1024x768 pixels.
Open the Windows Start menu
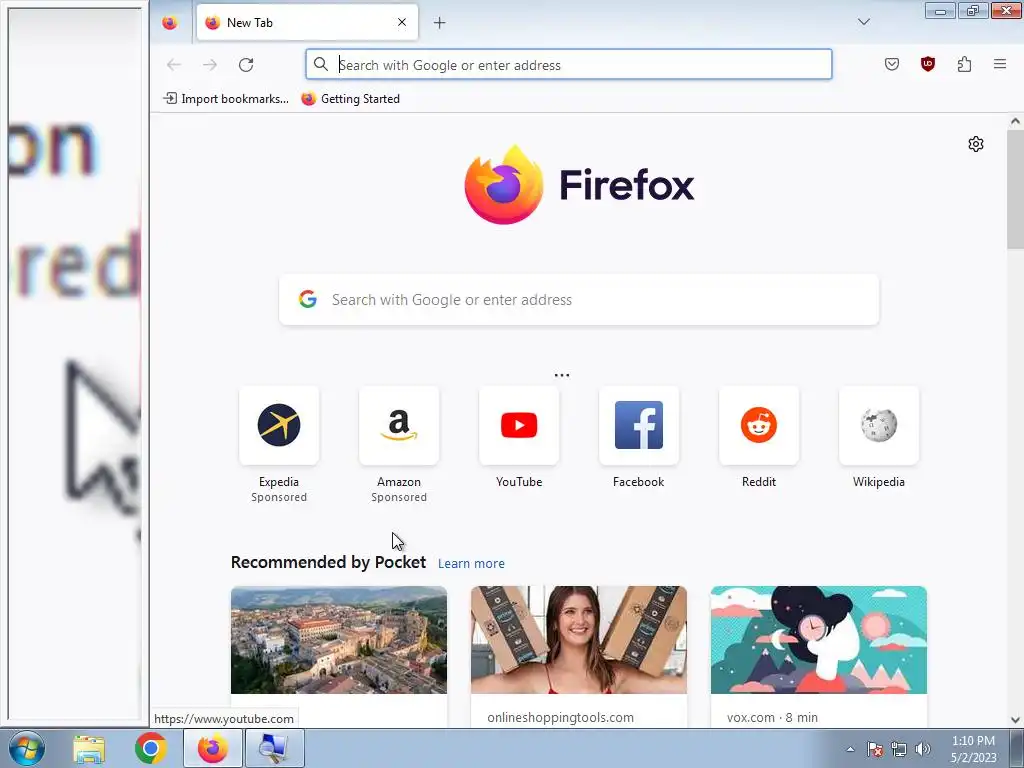(x=27, y=748)
